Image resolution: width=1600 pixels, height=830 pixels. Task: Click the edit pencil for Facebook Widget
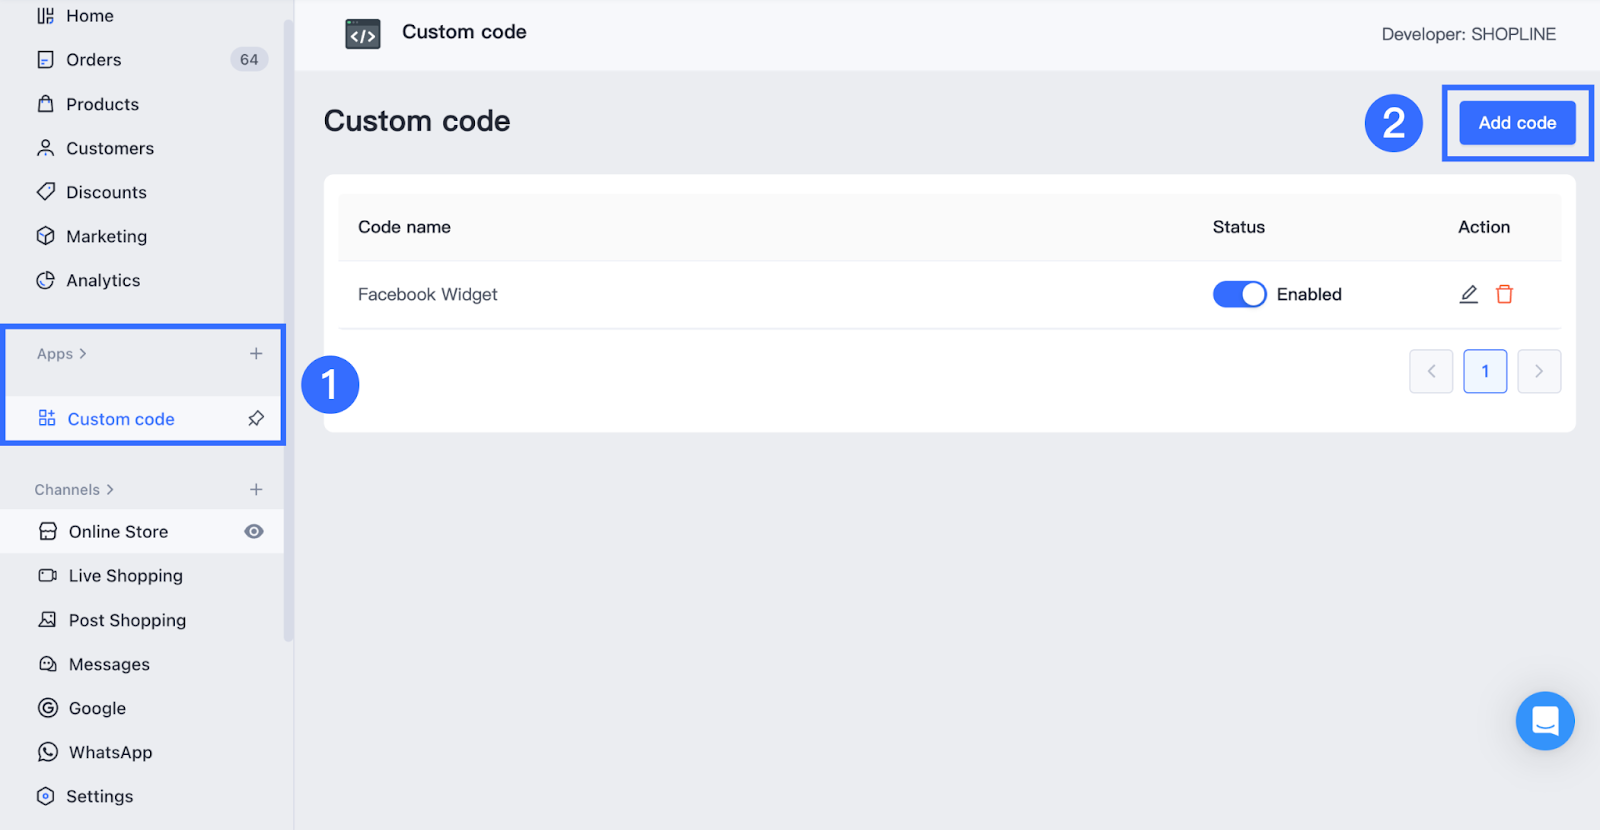(1468, 294)
